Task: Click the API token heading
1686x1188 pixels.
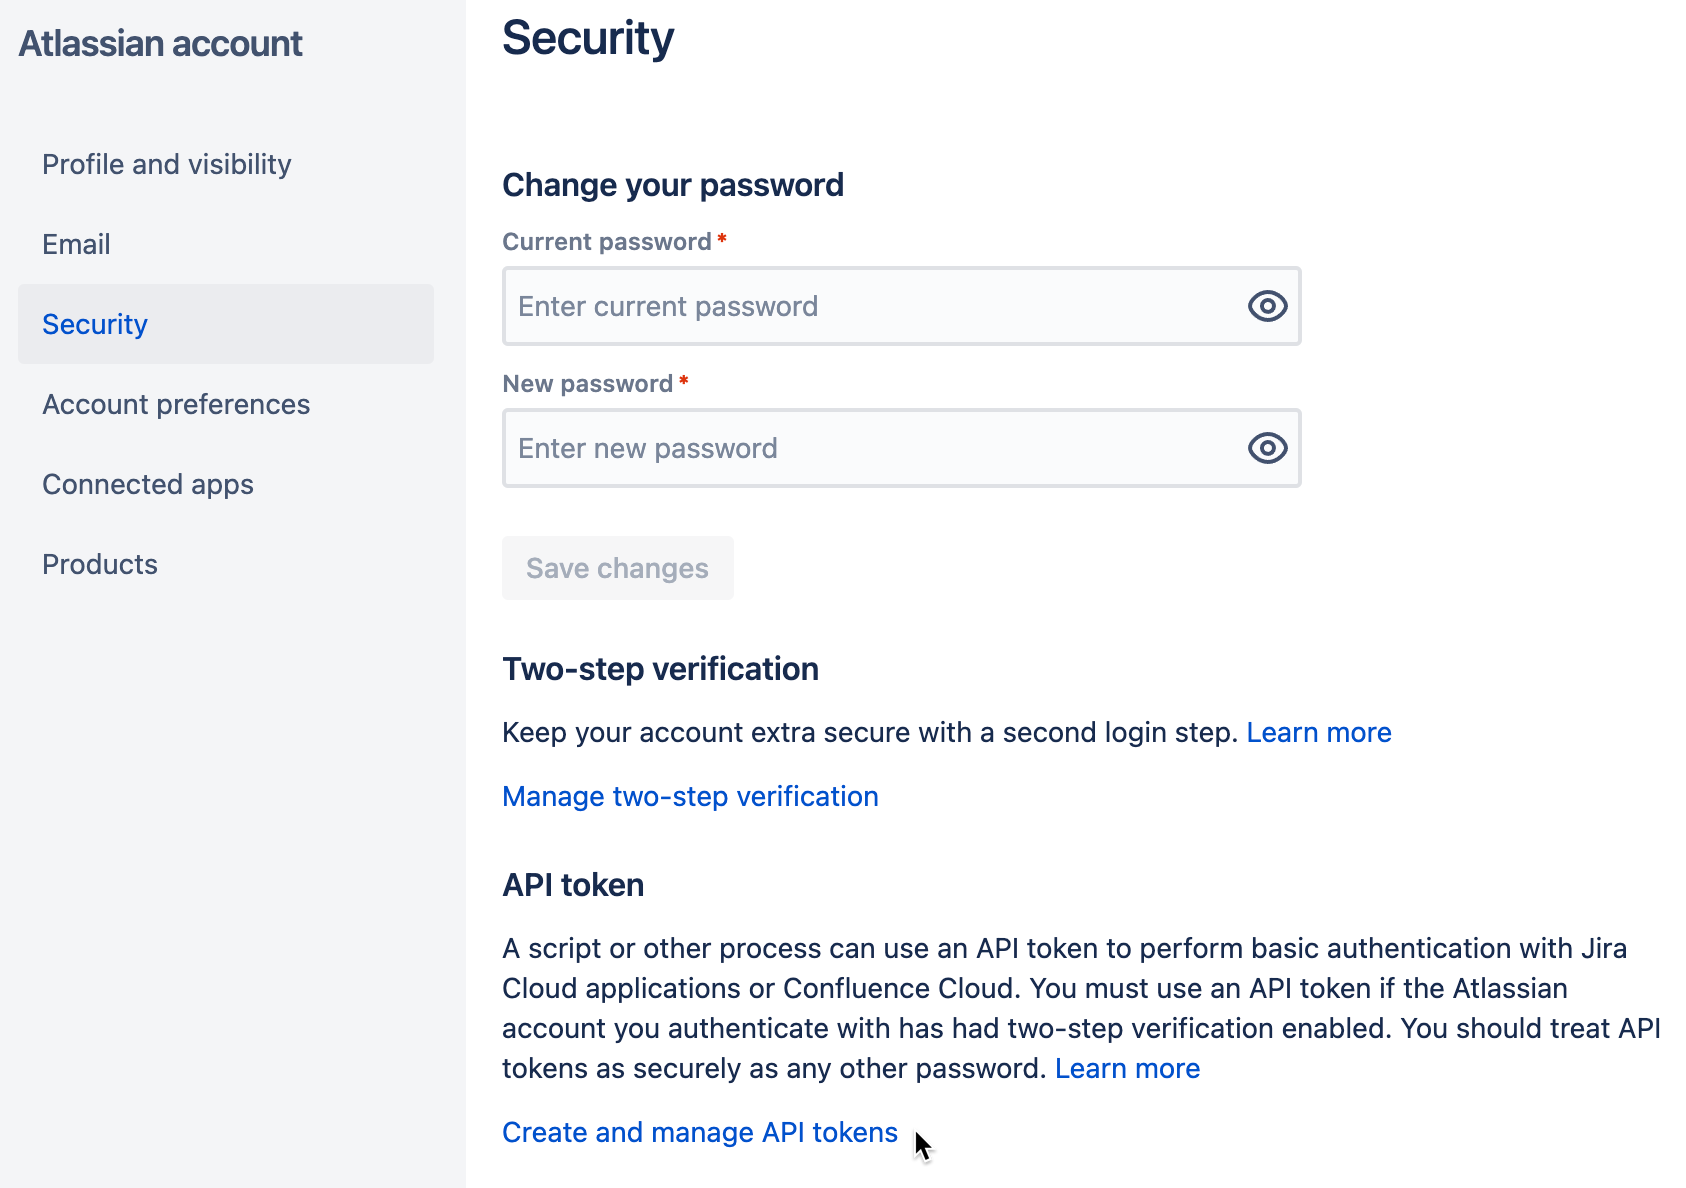Action: [573, 885]
